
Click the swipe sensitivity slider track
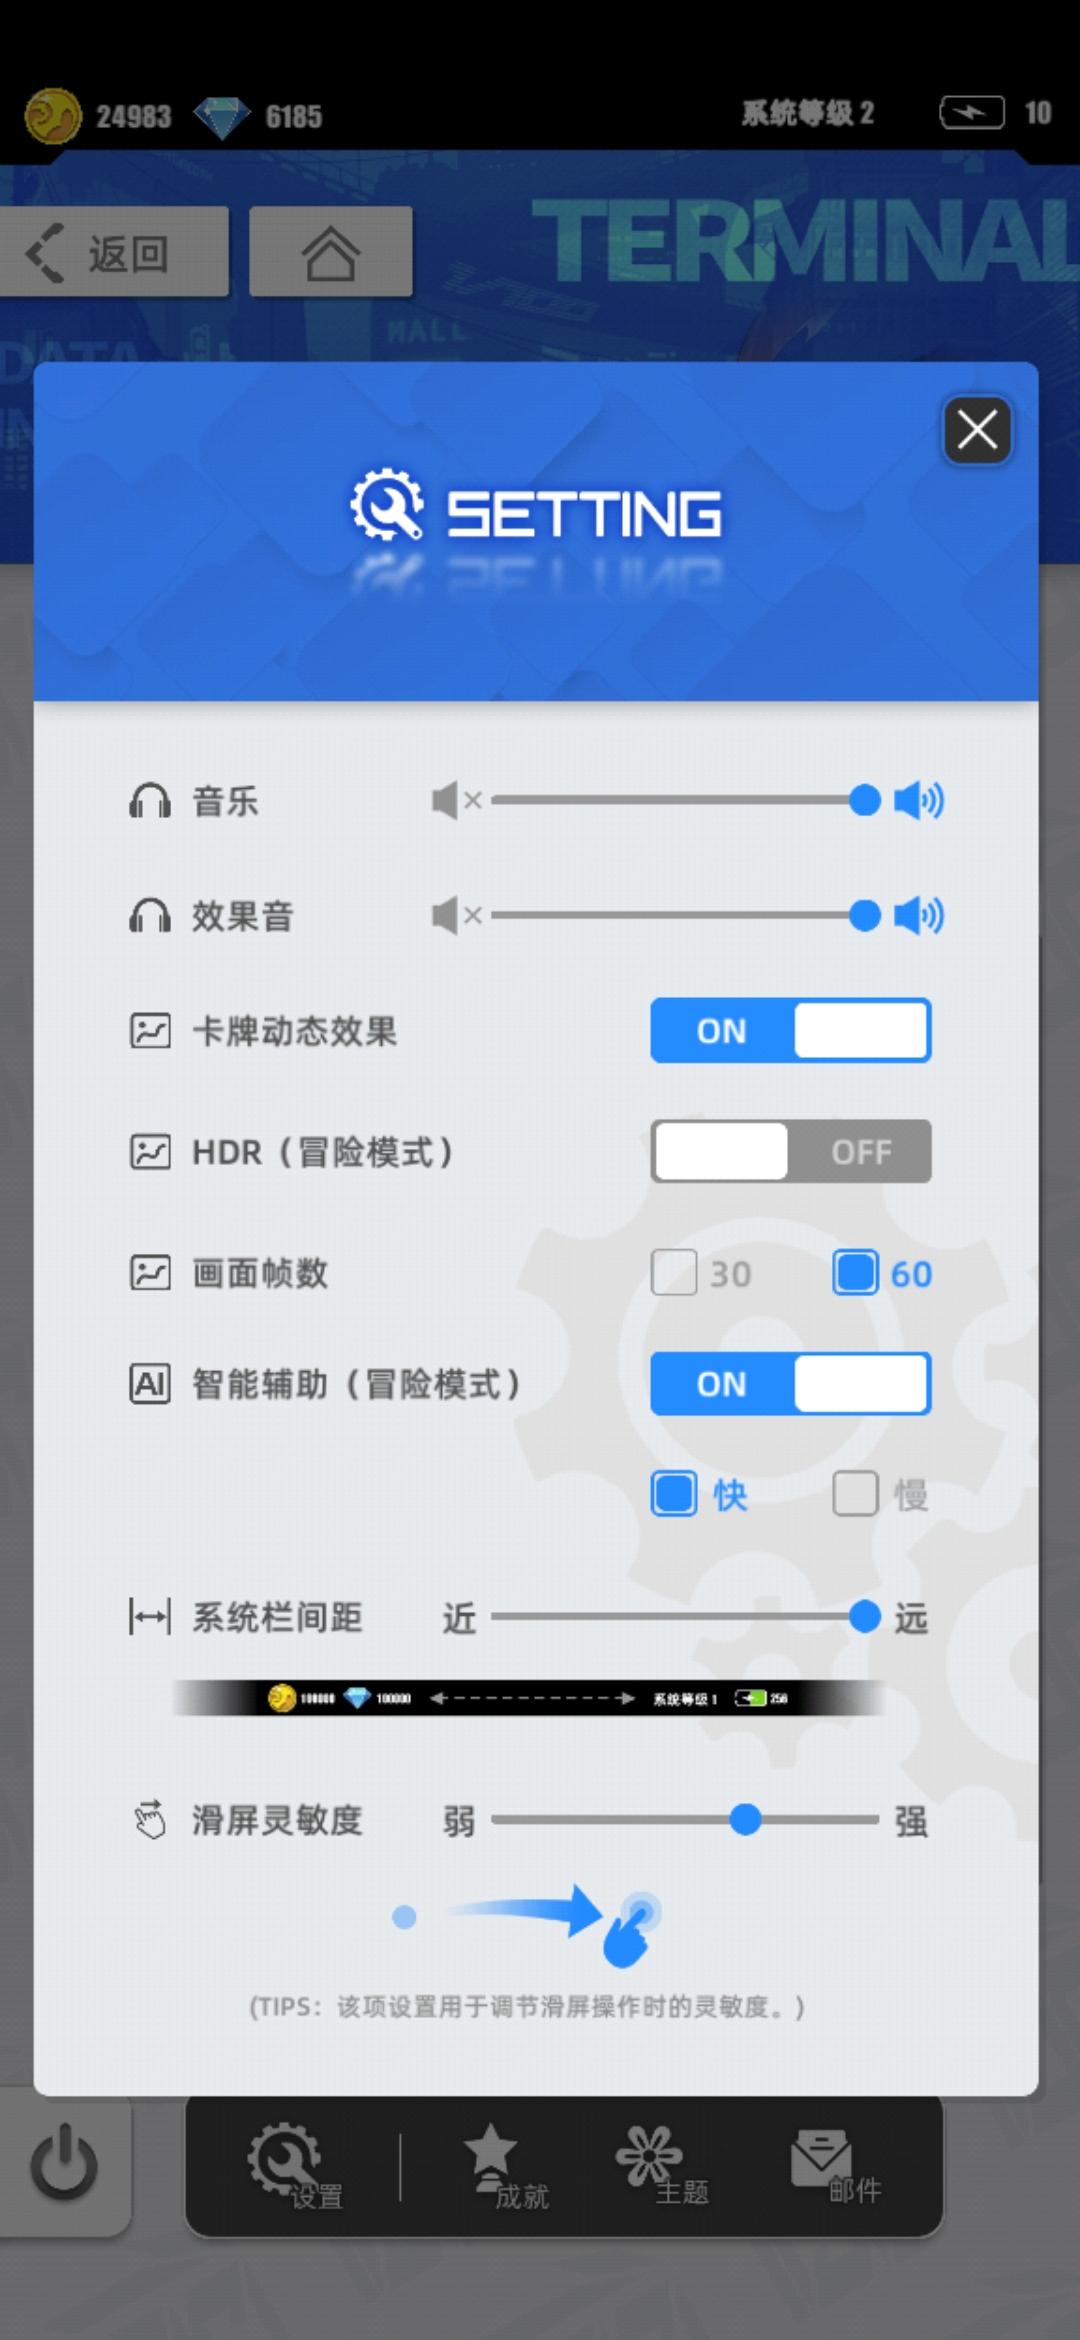tap(685, 1820)
